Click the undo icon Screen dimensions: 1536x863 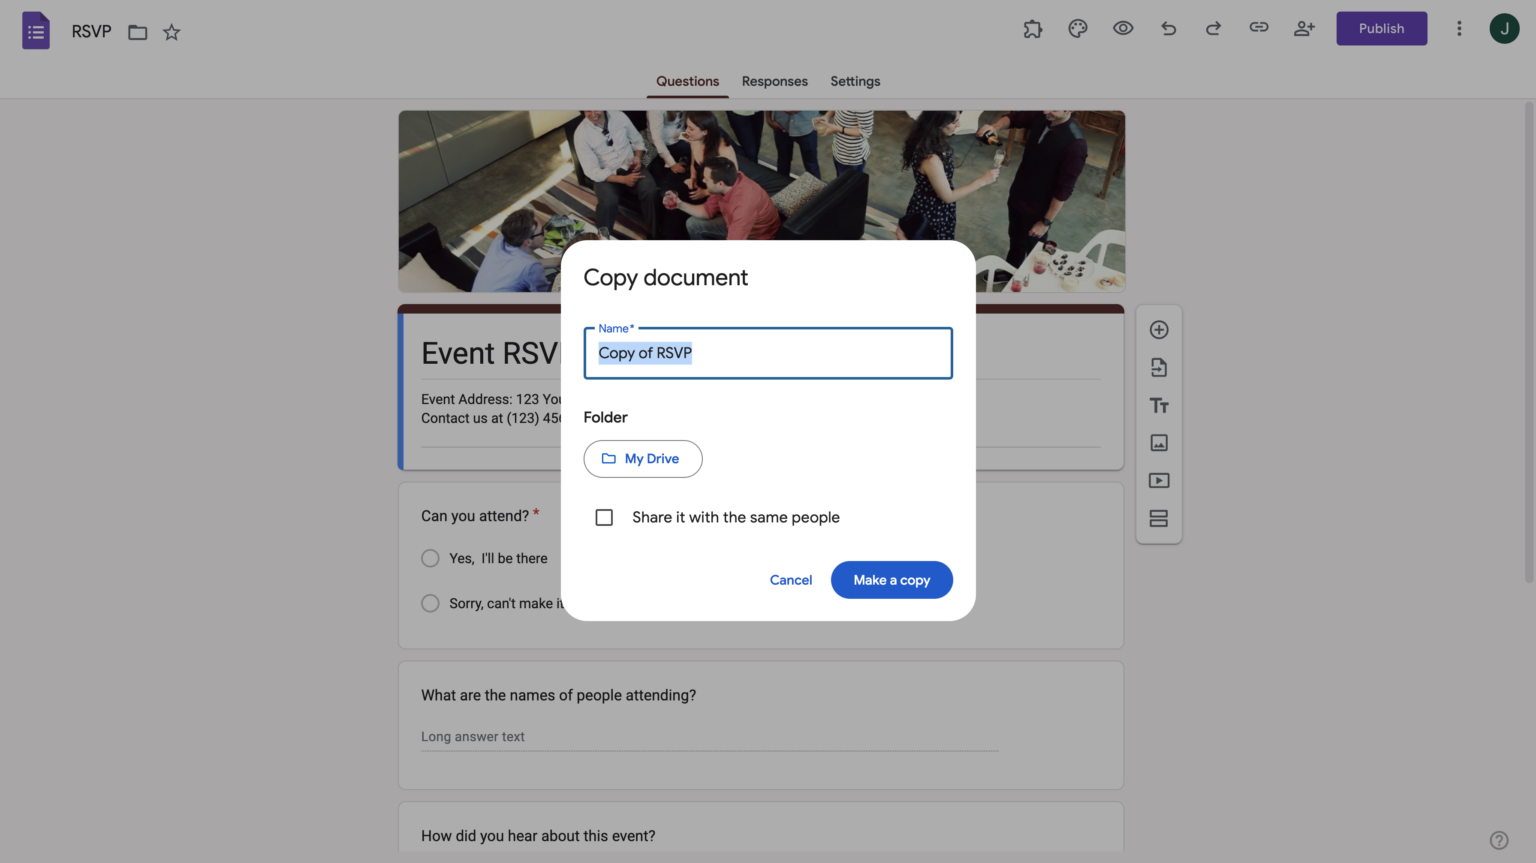[1168, 28]
